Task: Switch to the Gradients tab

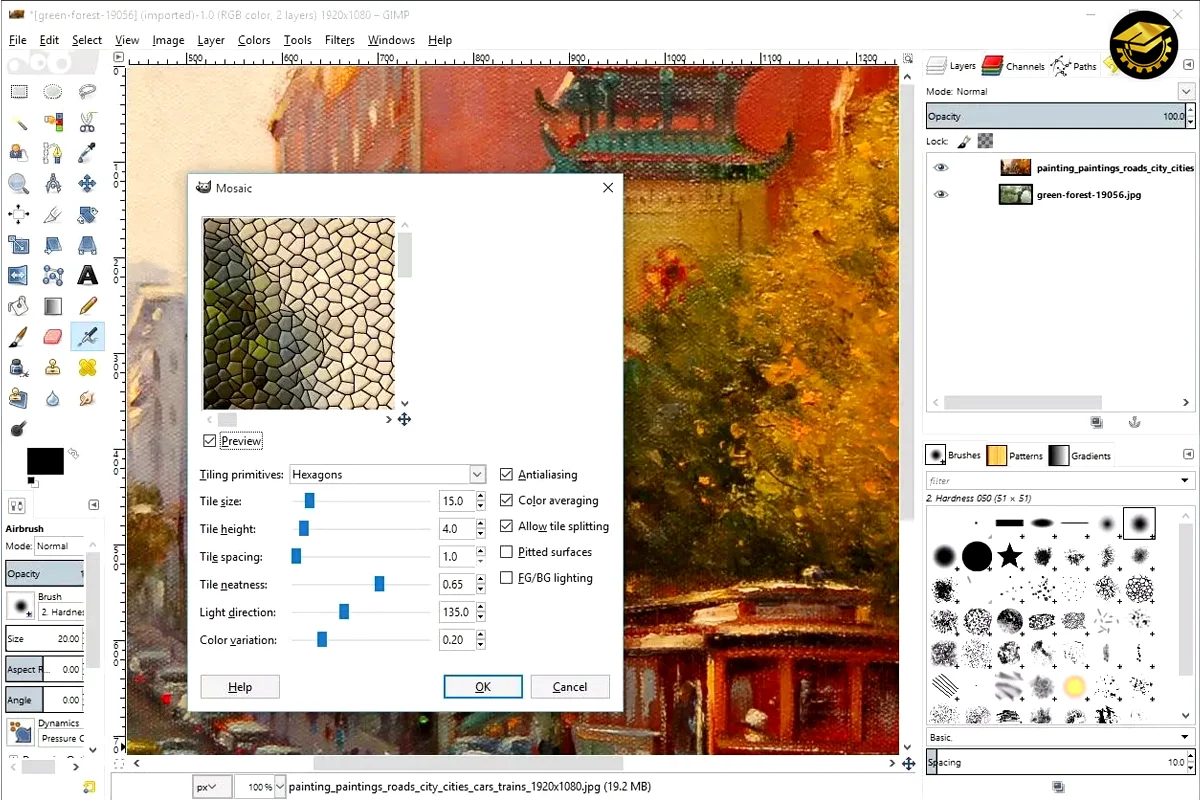Action: pyautogui.click(x=1080, y=456)
